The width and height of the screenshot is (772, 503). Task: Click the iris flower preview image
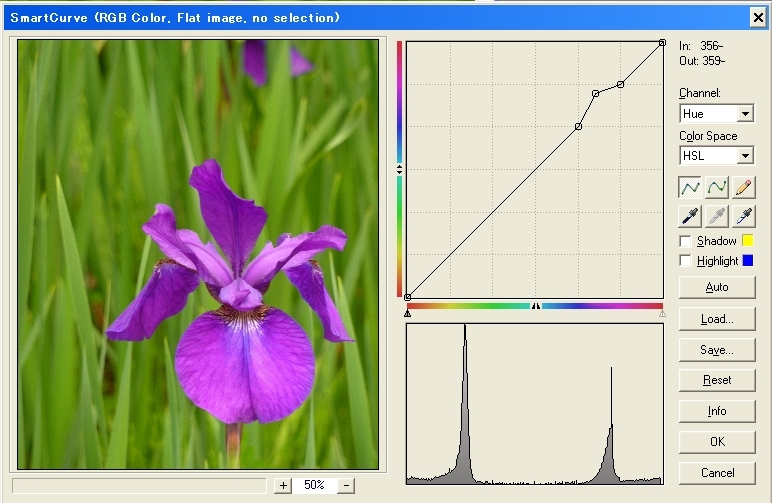coord(198,254)
